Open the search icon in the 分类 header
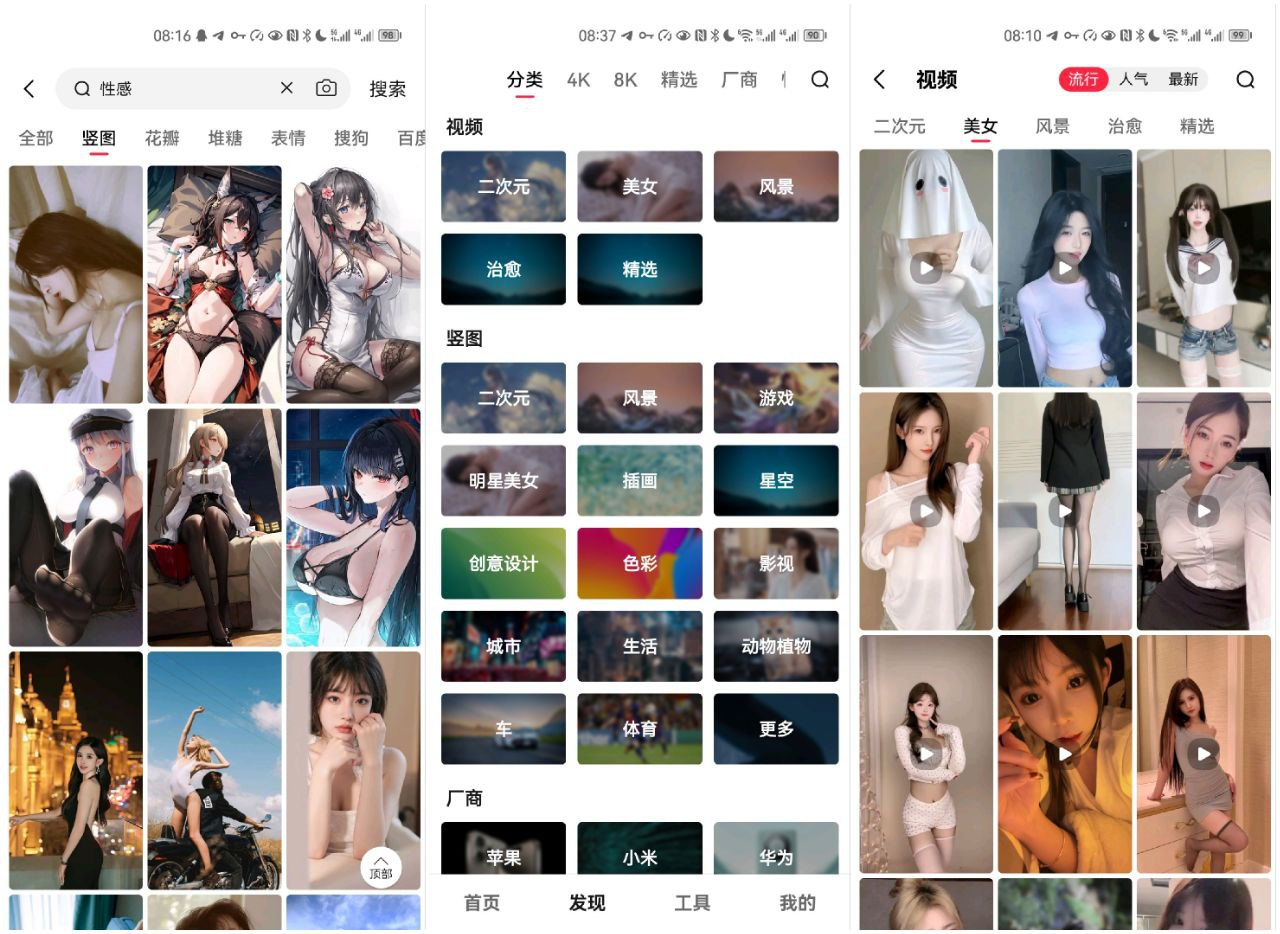The width and height of the screenshot is (1280, 934). [820, 80]
